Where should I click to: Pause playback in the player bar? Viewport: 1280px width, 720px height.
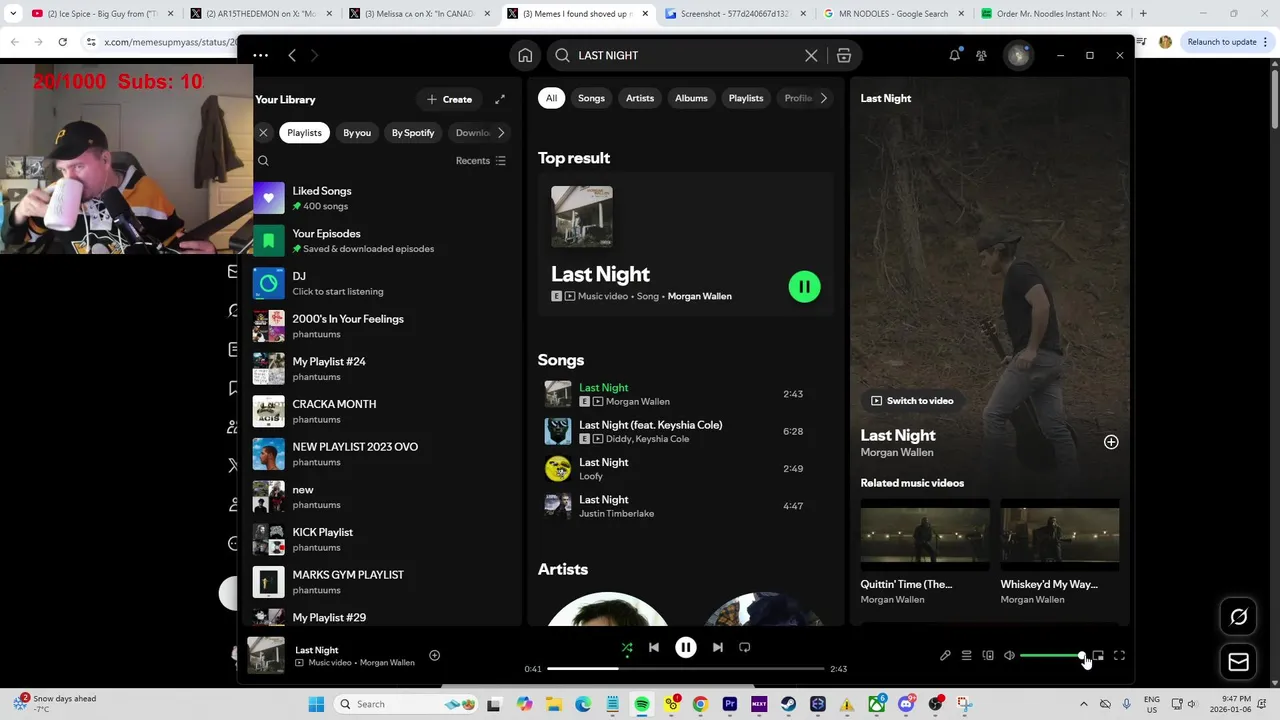click(x=686, y=647)
